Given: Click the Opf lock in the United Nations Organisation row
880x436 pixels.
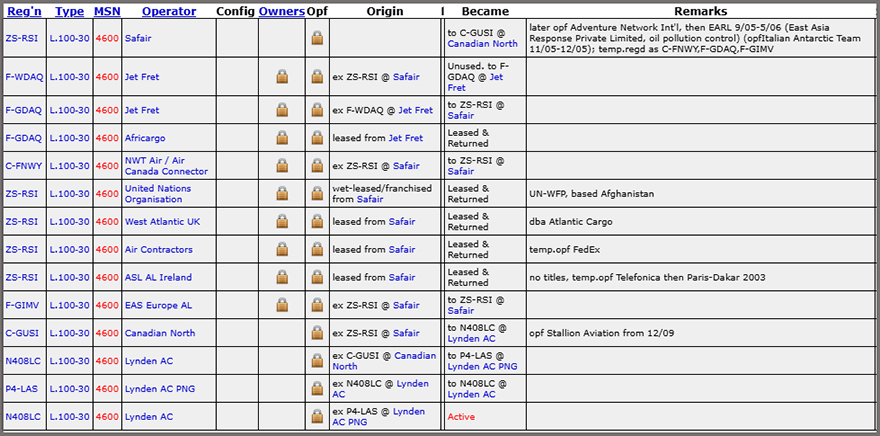Looking at the screenshot, I should 317,194.
